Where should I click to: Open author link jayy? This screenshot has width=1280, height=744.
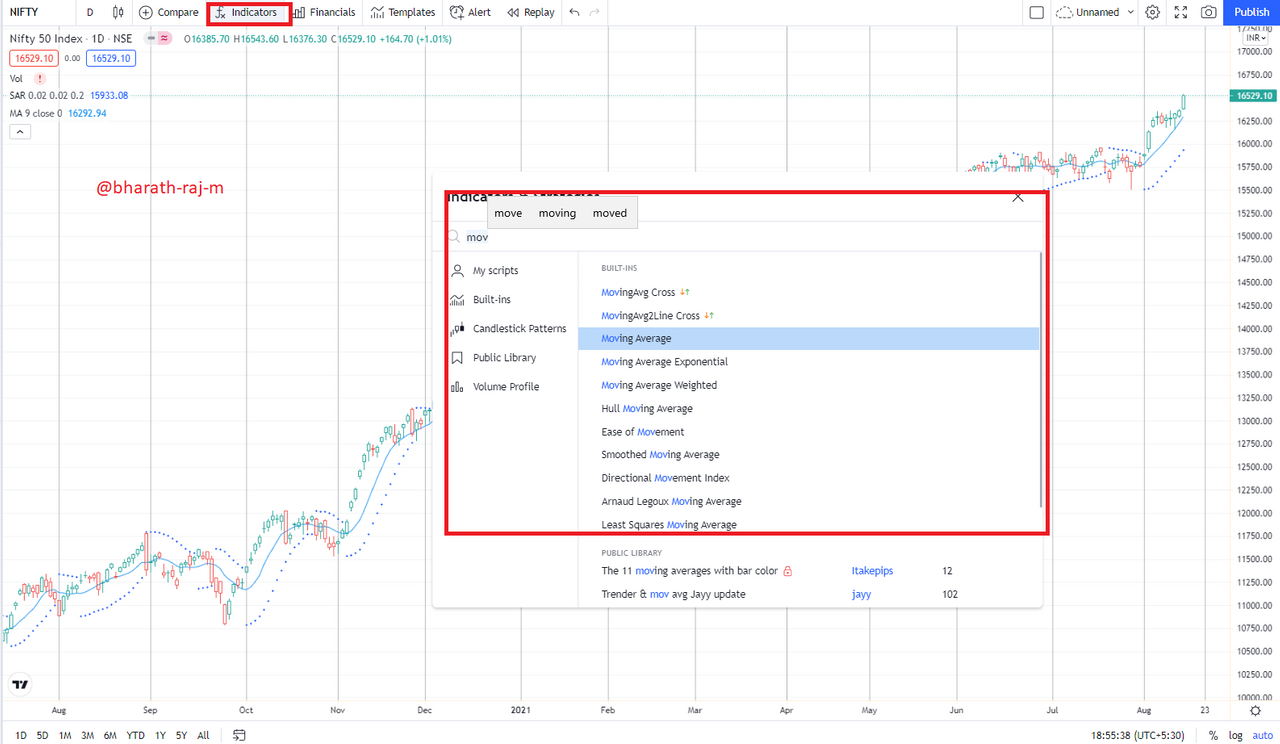tap(861, 594)
